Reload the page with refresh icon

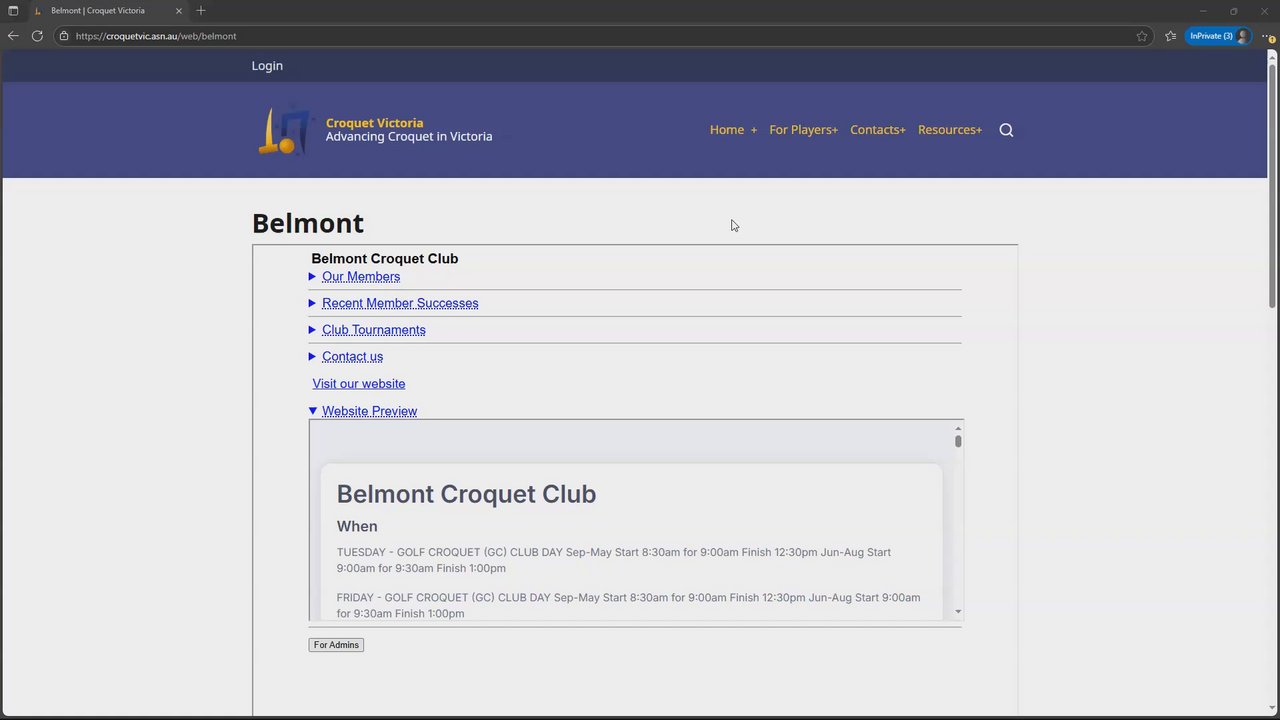point(37,36)
